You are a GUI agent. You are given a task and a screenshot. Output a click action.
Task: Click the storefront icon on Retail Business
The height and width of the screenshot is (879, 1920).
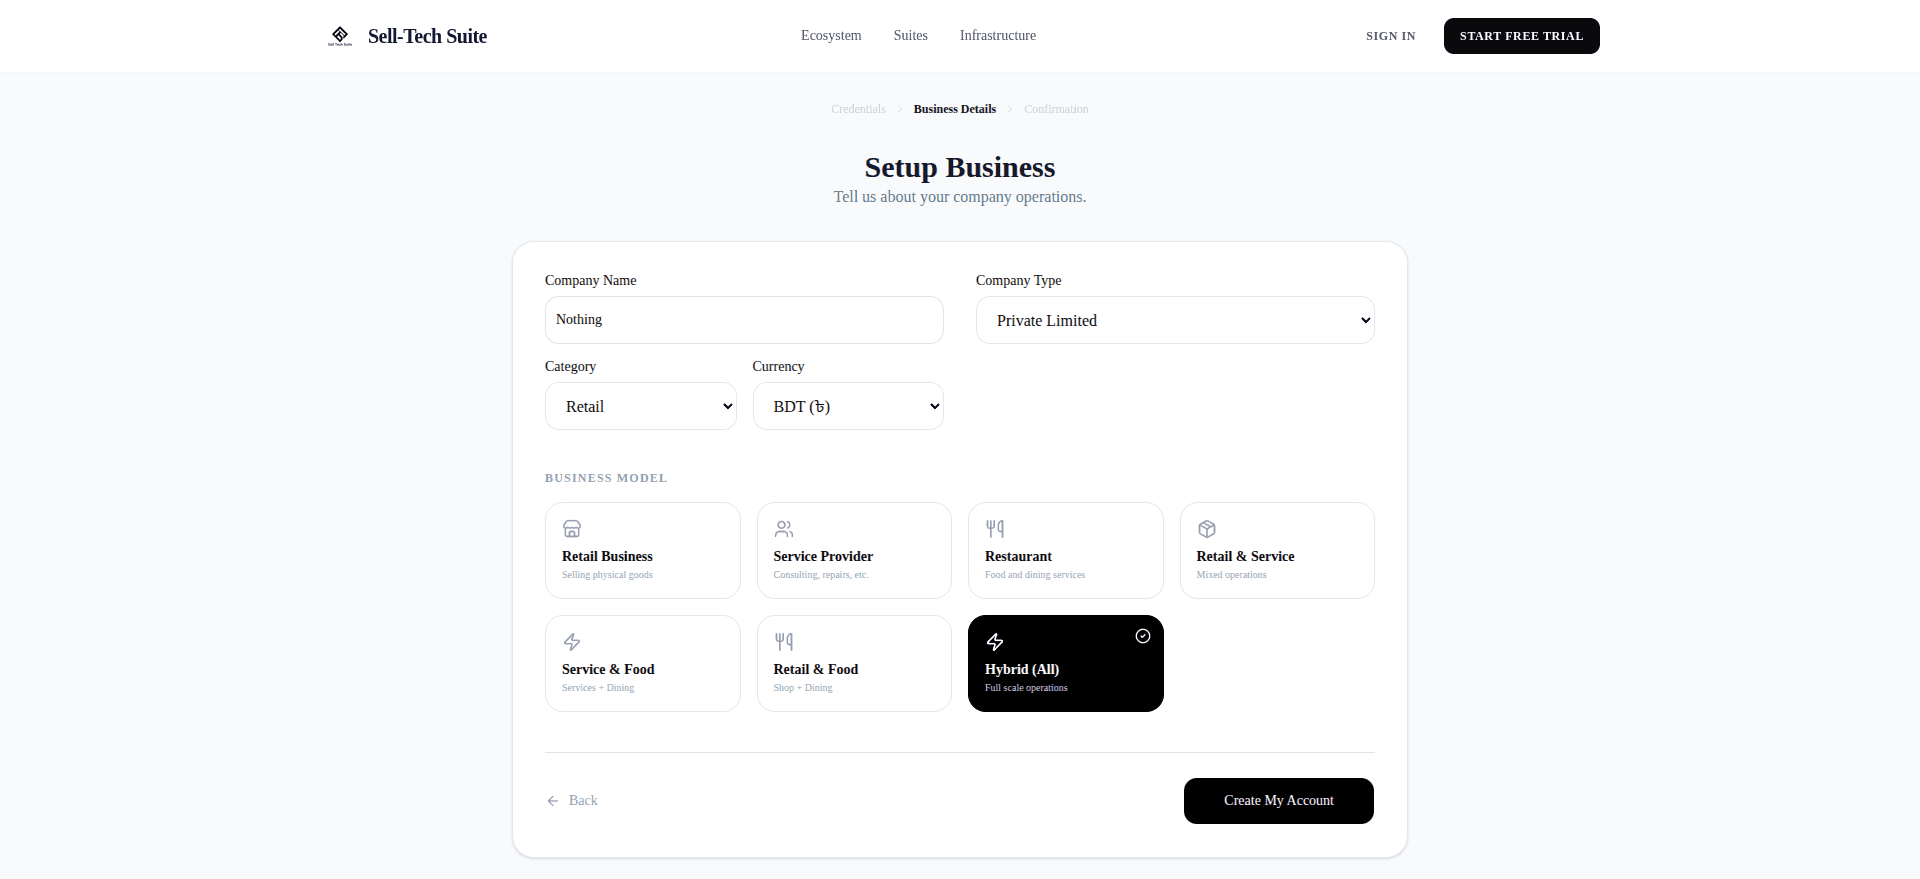point(572,529)
